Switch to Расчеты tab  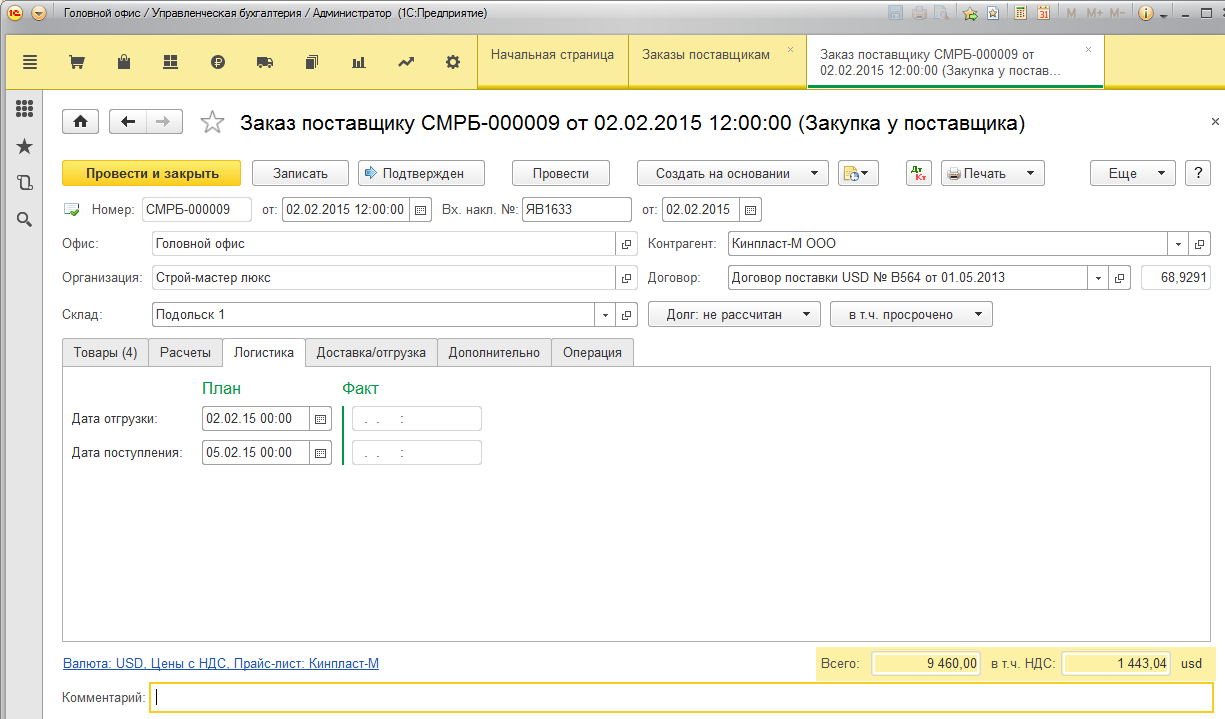click(186, 352)
